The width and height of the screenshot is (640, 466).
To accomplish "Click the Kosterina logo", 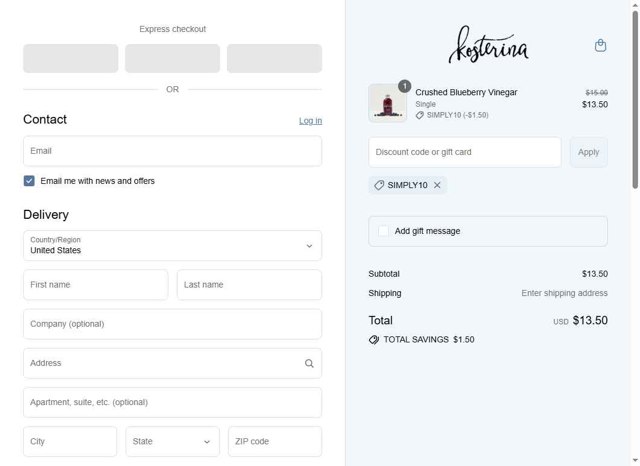I will pyautogui.click(x=488, y=45).
